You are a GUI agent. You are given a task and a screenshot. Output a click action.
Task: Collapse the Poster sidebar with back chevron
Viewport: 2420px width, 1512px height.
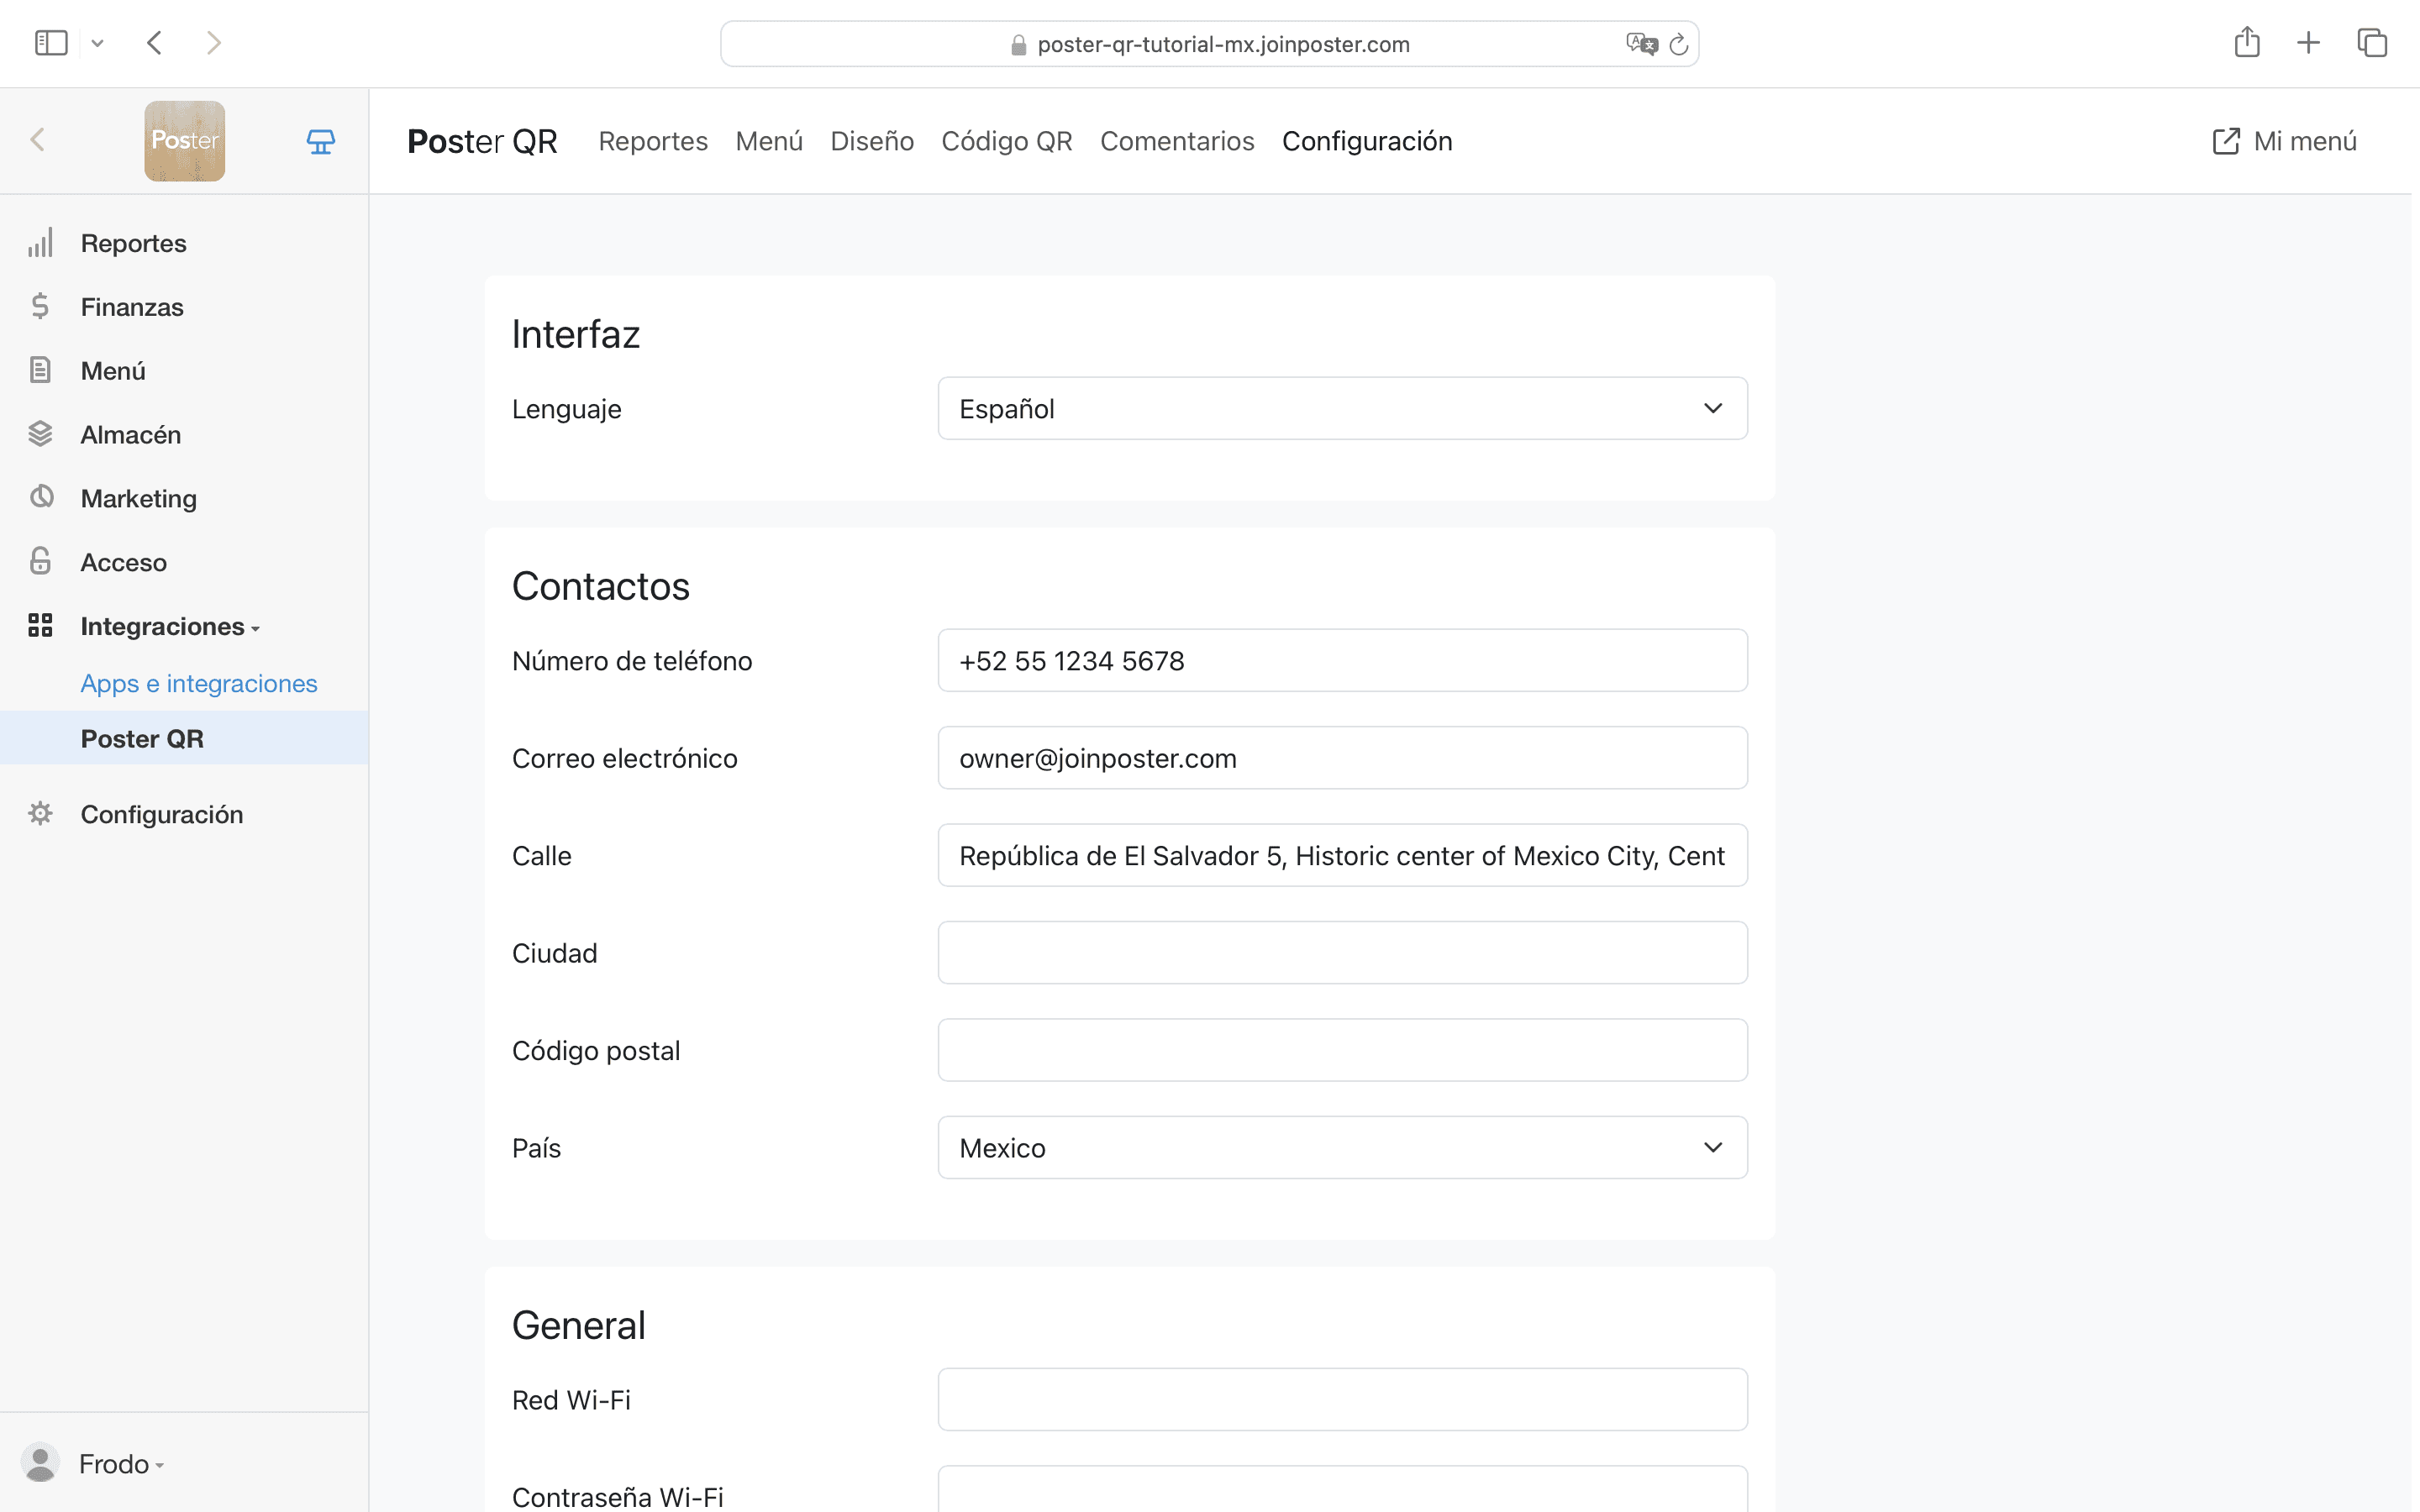[x=38, y=140]
